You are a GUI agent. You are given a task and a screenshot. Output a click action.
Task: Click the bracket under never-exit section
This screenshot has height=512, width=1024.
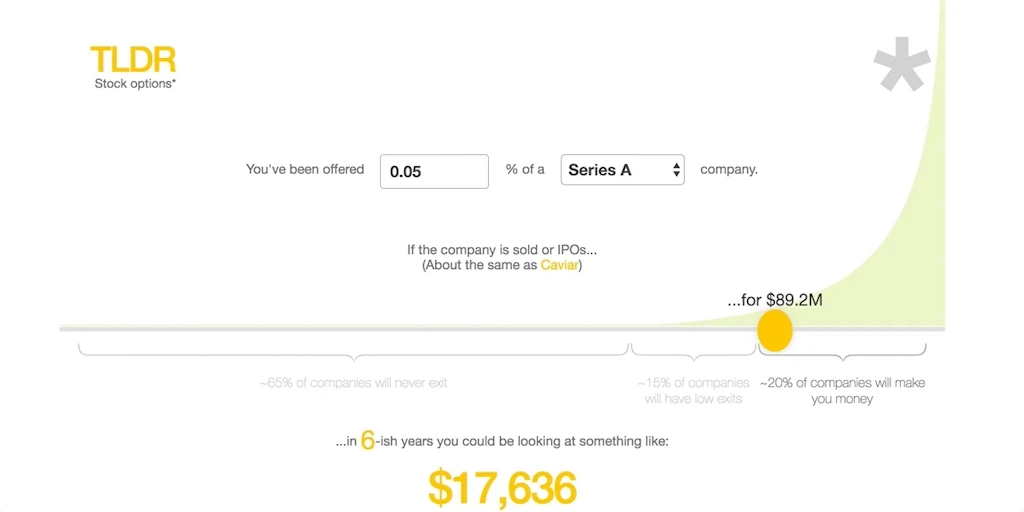tap(353, 351)
